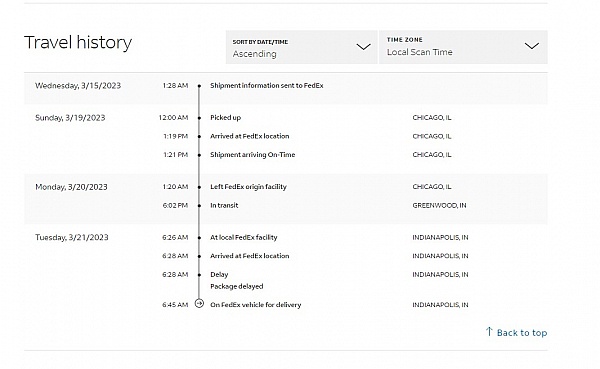Click 'On FedEx vehicle for delivery' entry
The width and height of the screenshot is (600, 369).
coord(256,305)
